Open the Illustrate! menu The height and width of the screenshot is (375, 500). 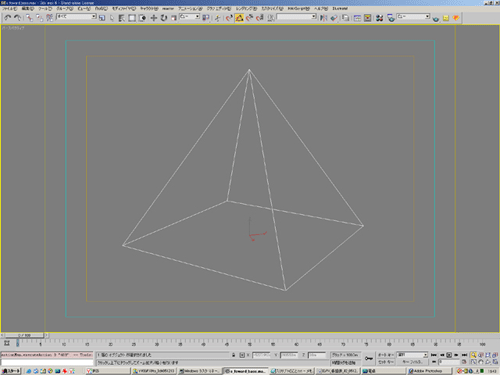pos(340,8)
